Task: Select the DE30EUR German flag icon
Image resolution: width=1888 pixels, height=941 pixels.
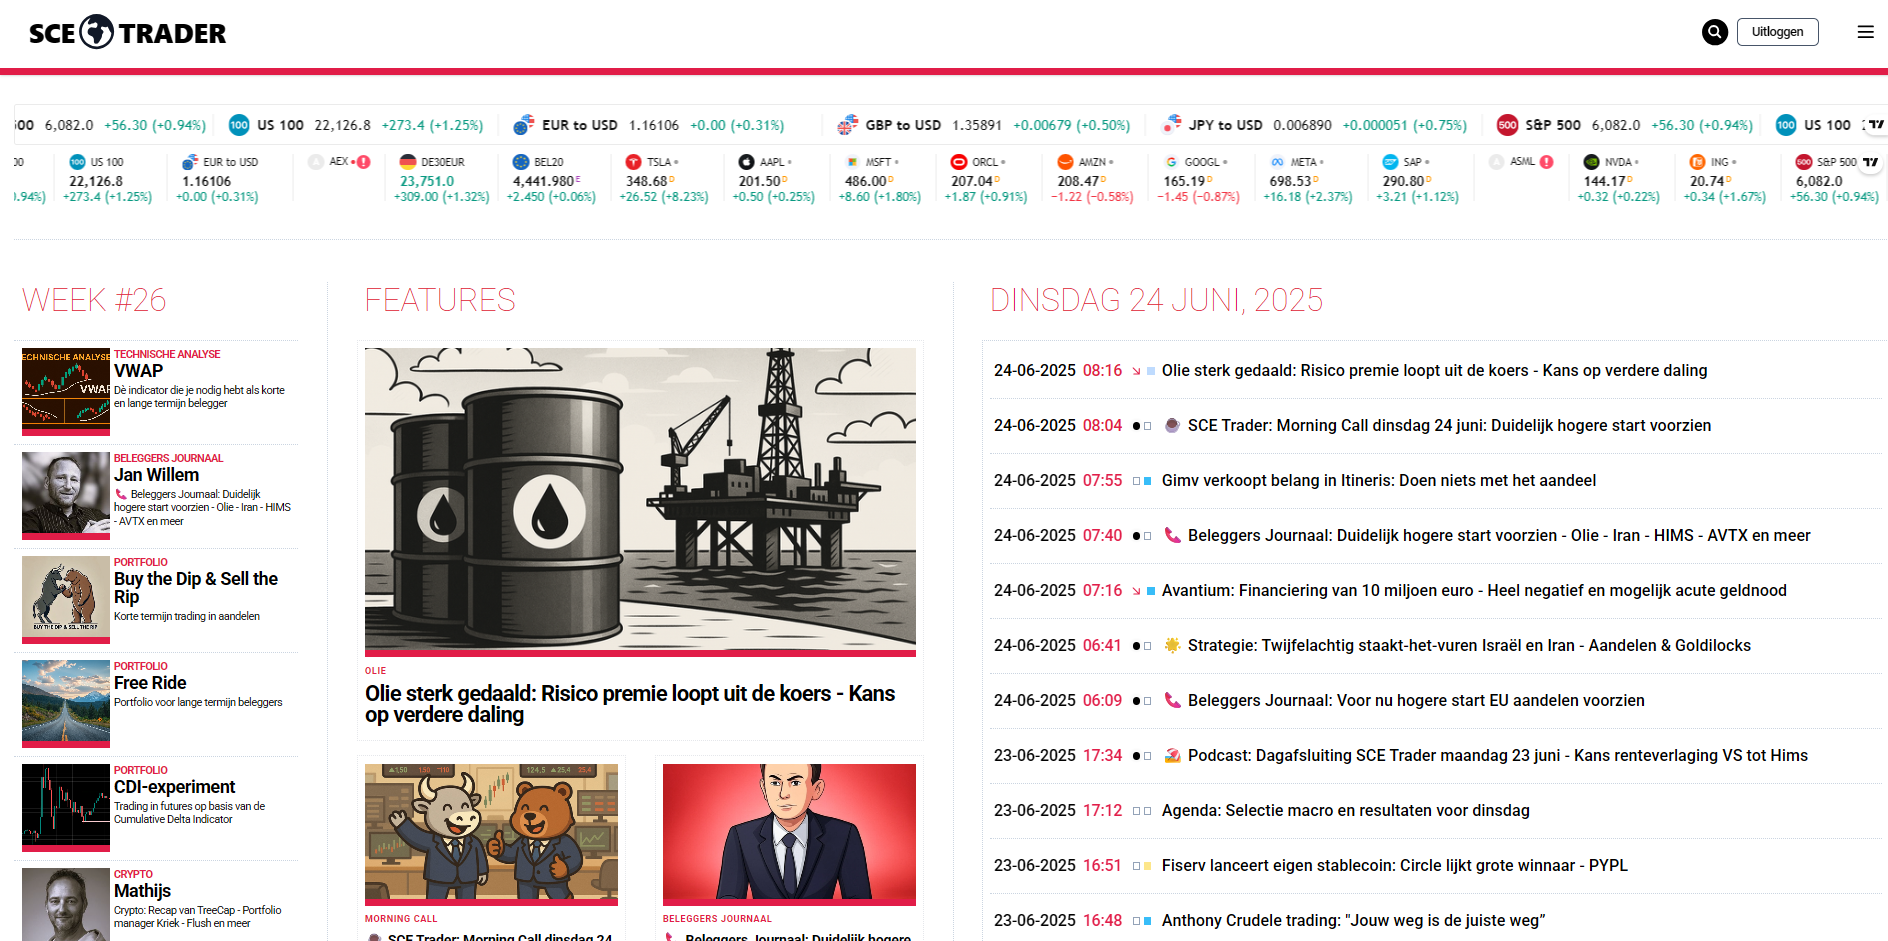Action: 408,162
